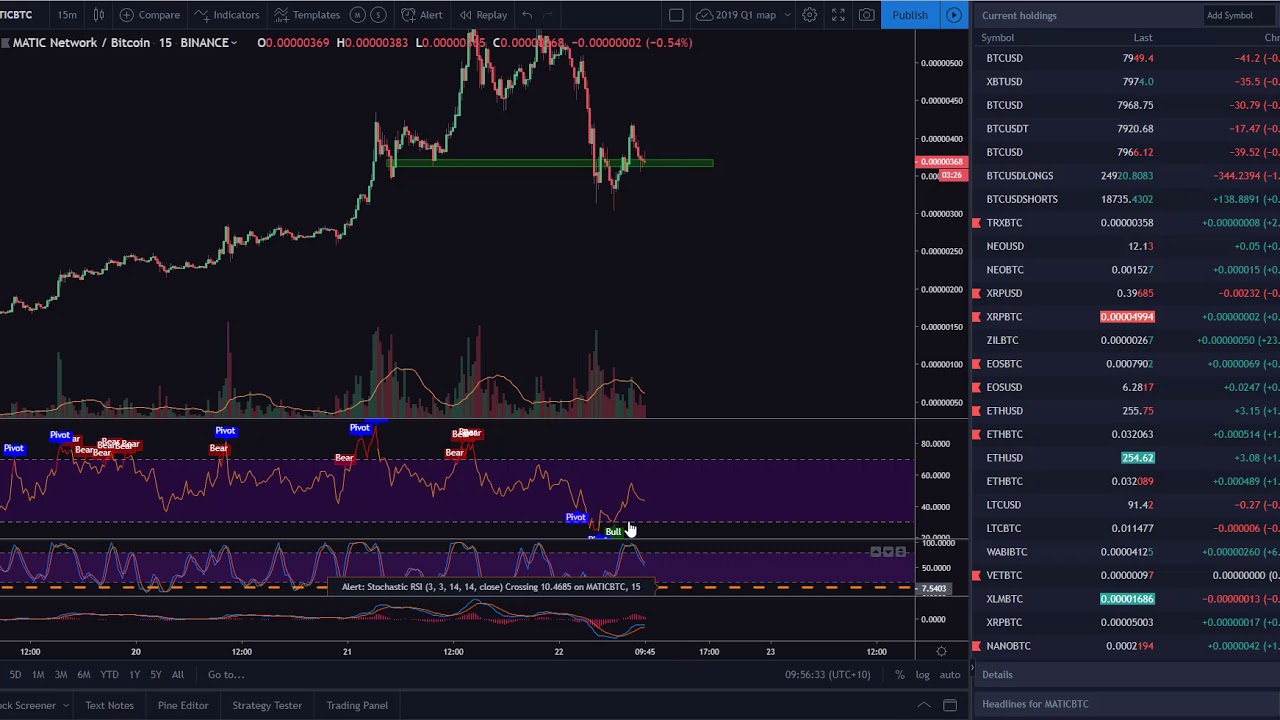Screen dimensions: 1280x720
Task: Click the Last column header
Action: (1142, 38)
